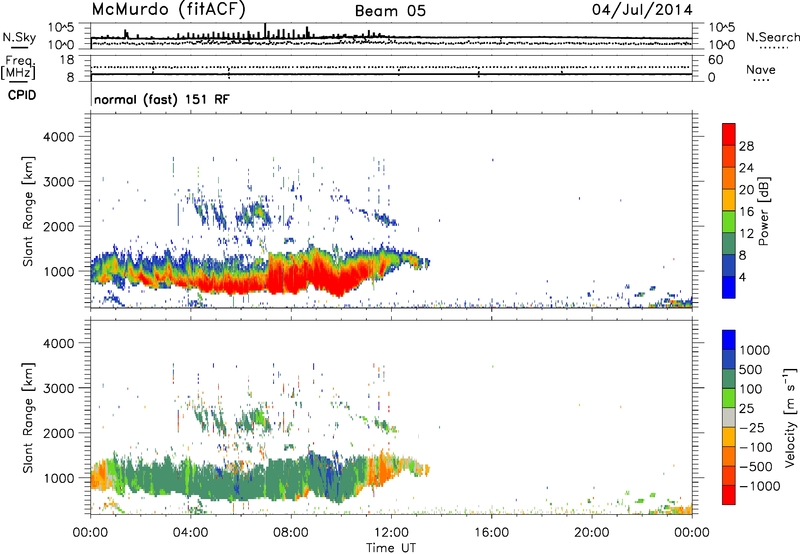
Task: Click the "−25" tick on Velocity colorbar
Action: 752,428
